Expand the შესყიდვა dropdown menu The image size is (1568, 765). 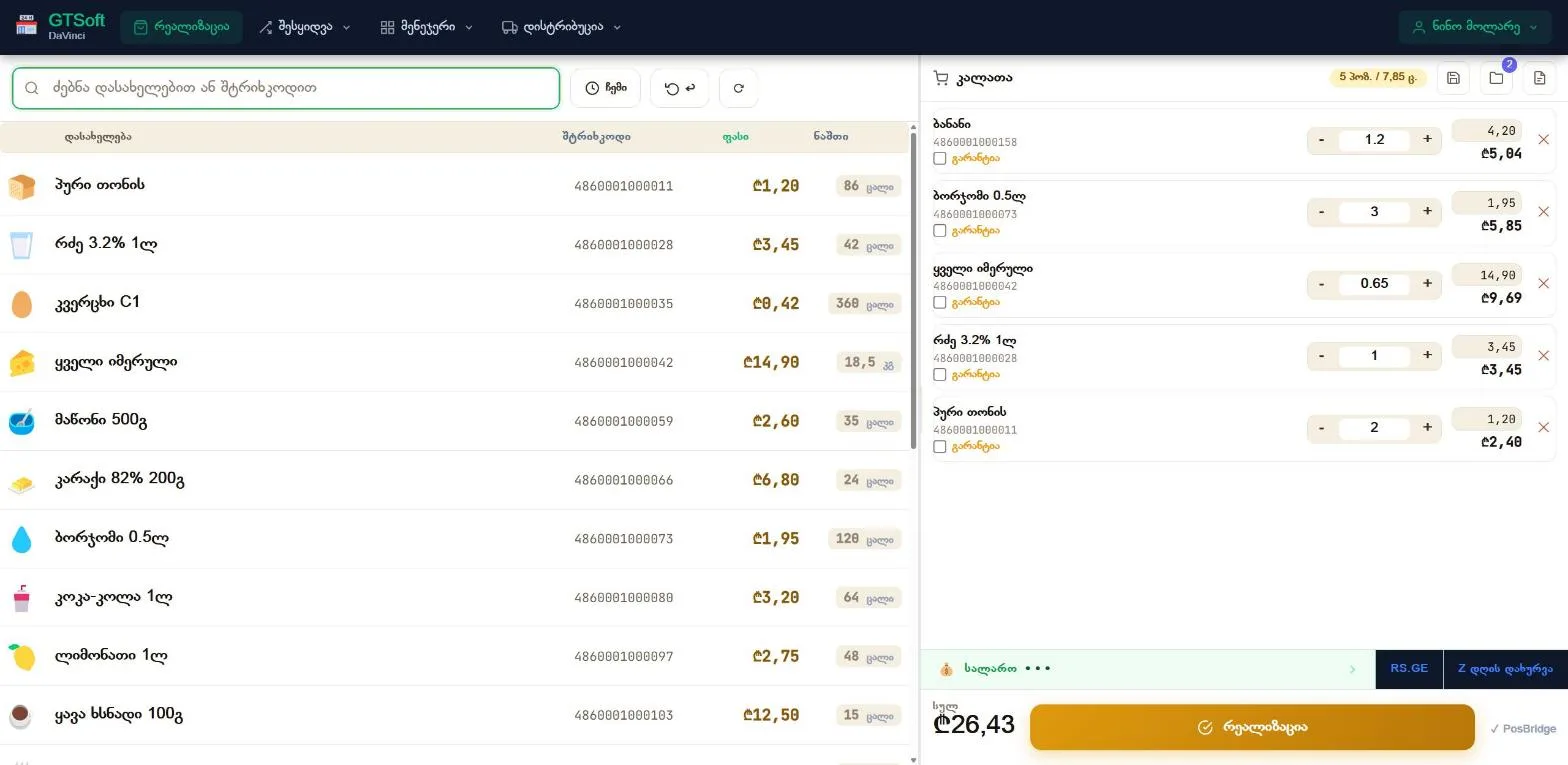point(305,27)
